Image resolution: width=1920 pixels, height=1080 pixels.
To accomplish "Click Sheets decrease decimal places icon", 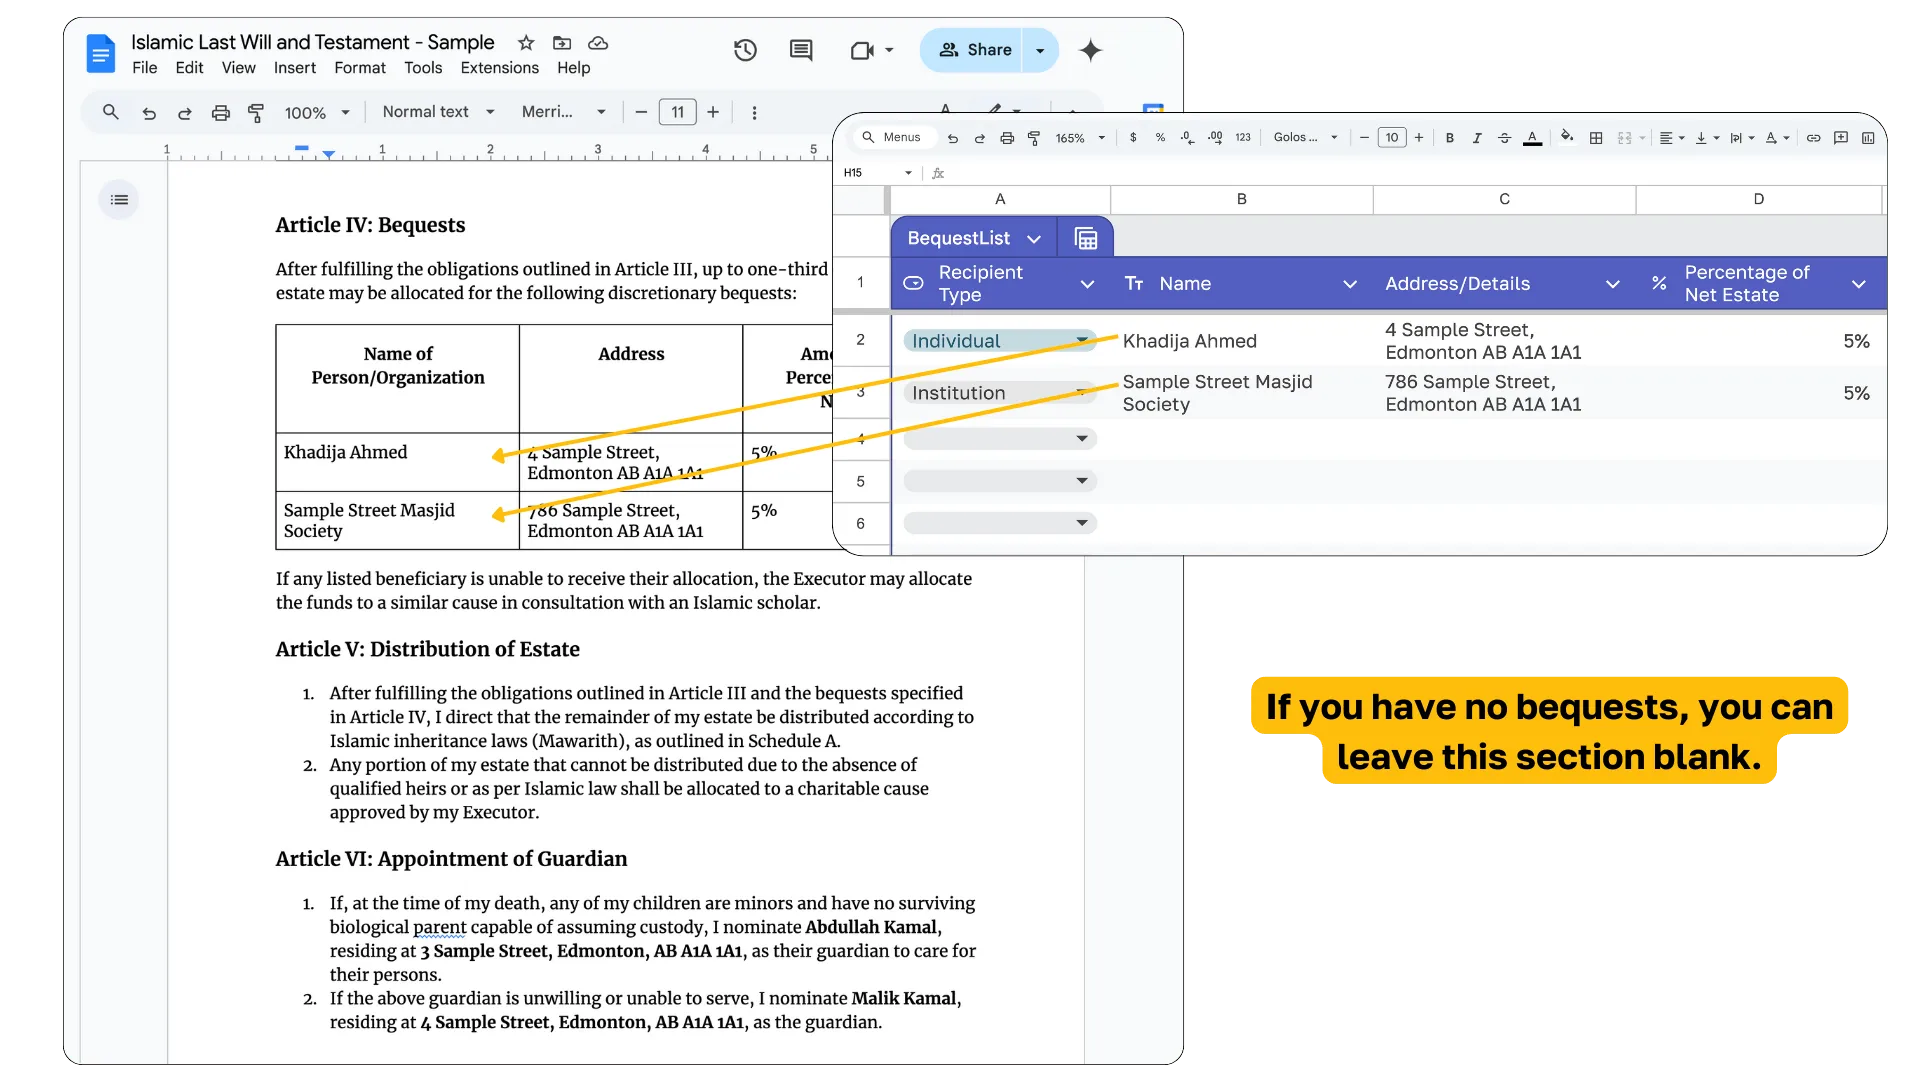I will click(x=1187, y=138).
